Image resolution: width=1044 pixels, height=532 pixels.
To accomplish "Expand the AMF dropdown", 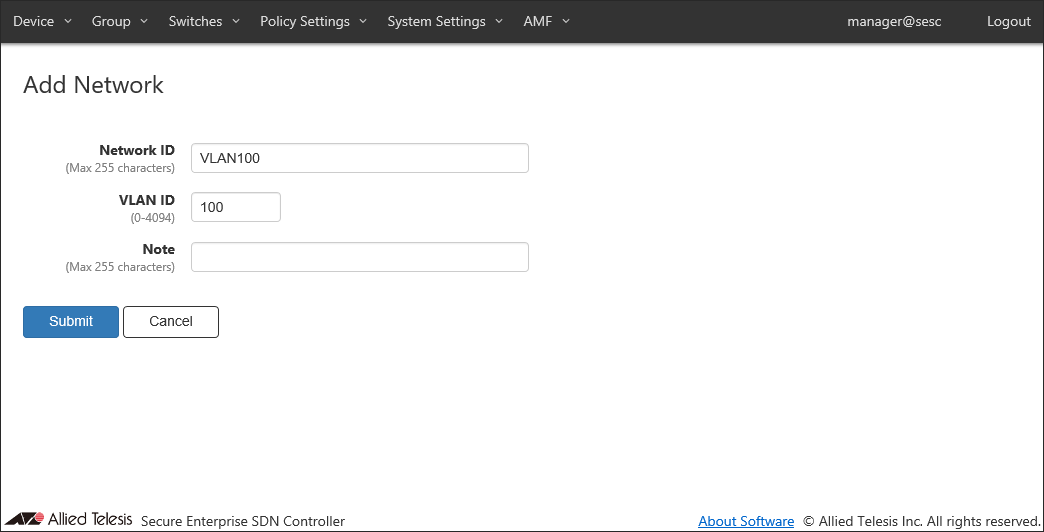I will point(546,21).
